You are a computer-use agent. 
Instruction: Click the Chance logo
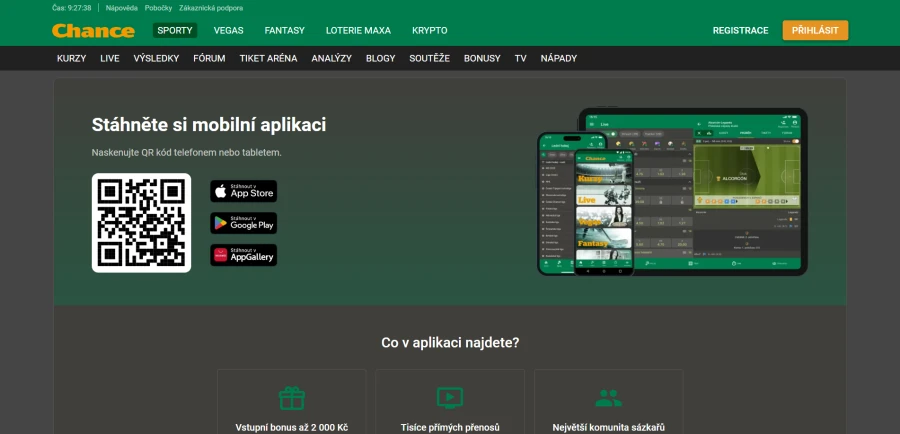[x=94, y=30]
